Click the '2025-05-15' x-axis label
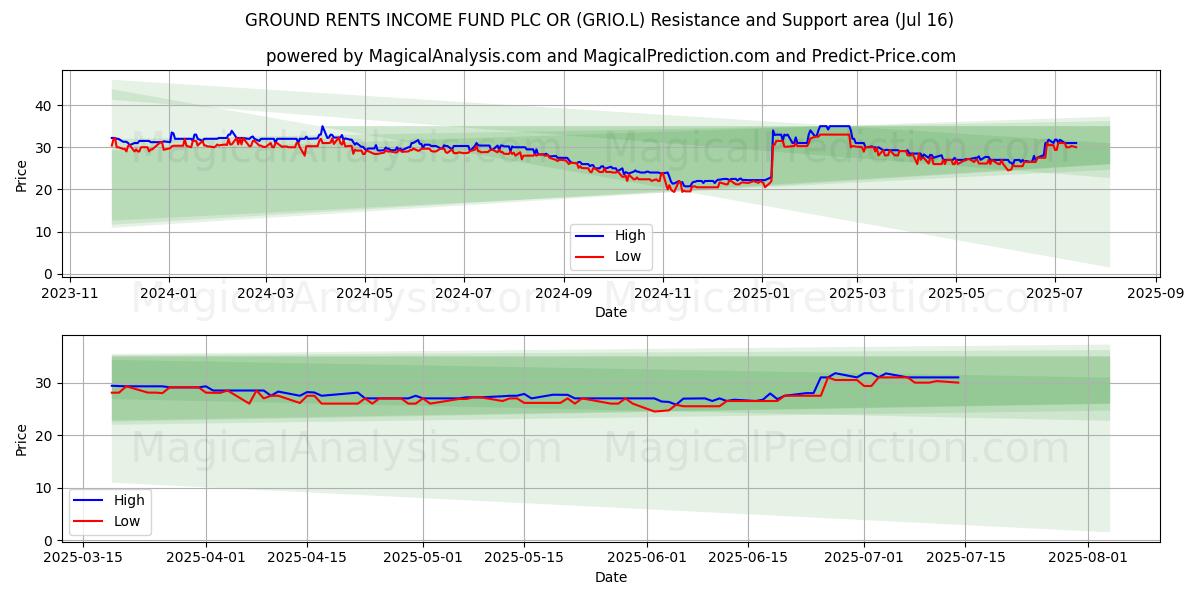 coord(524,559)
